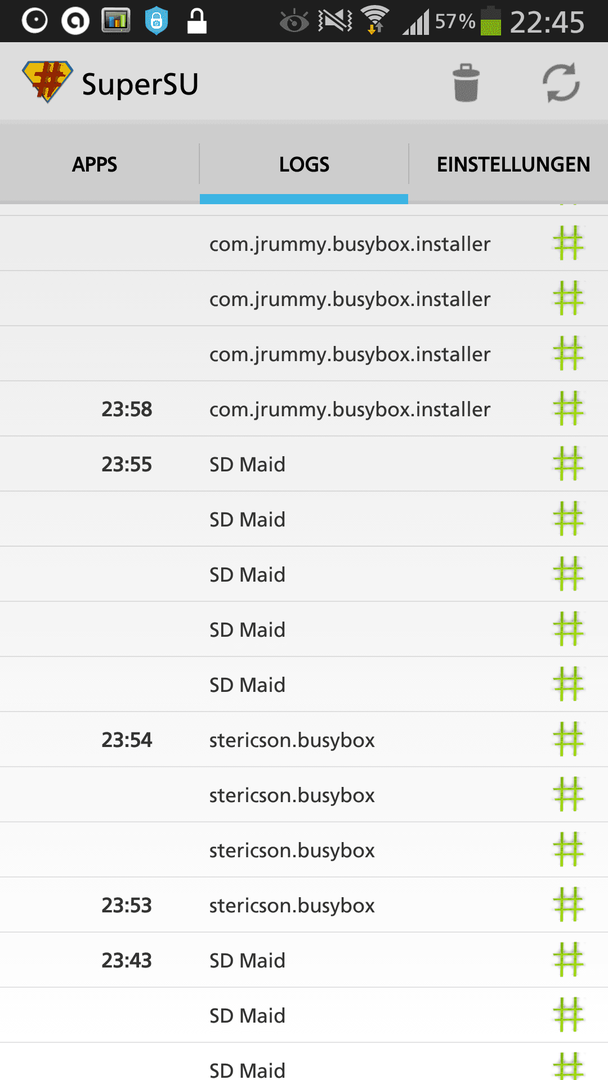The image size is (608, 1080).
Task: Tap the battery icon in status bar
Action: [491, 21]
